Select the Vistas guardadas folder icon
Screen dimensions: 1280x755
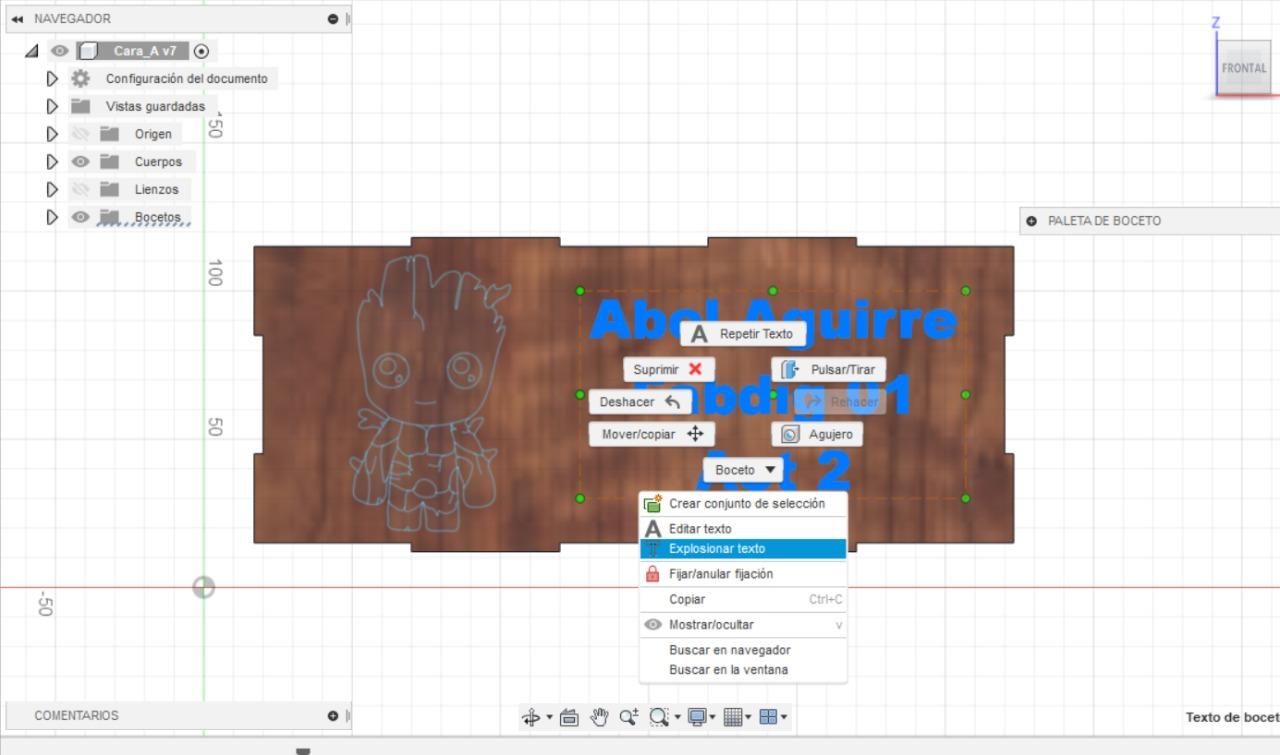pyautogui.click(x=80, y=106)
